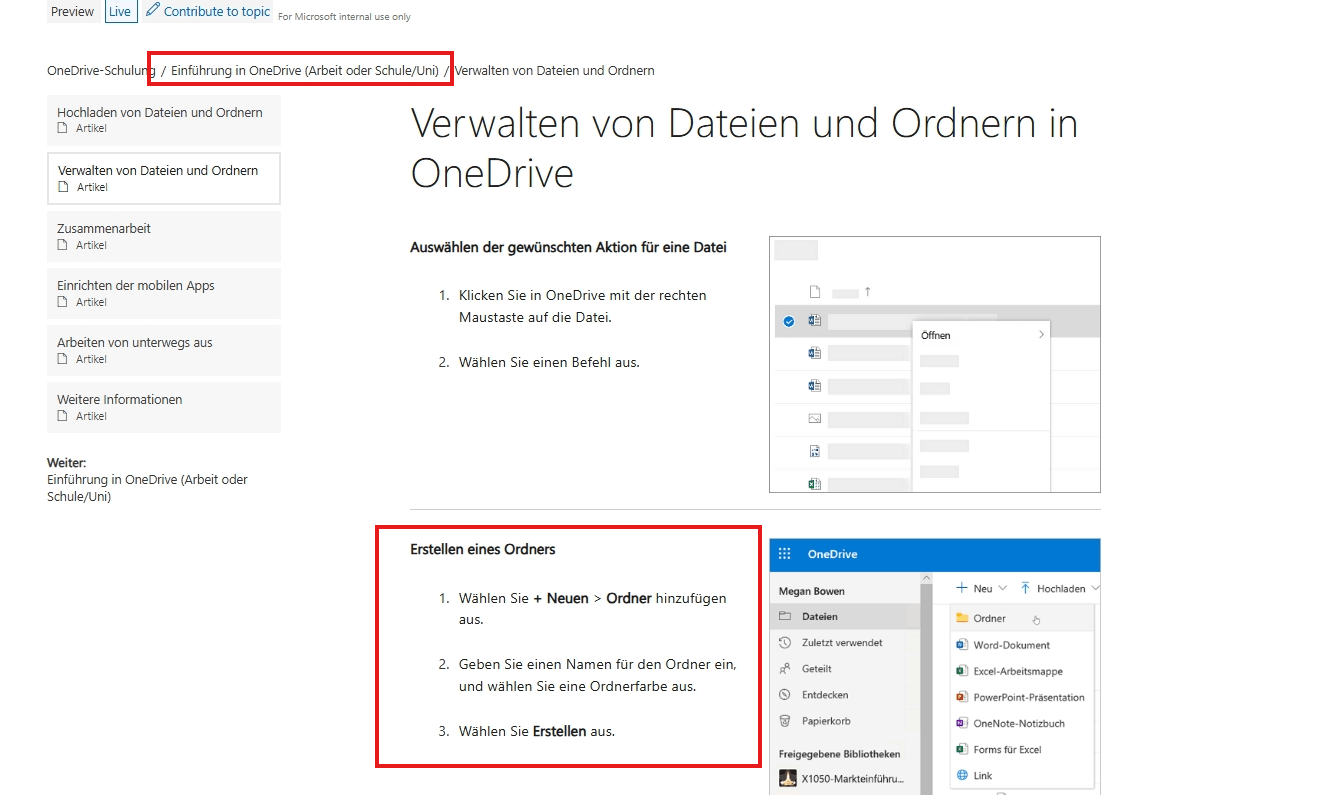The height and width of the screenshot is (795, 1335).
Task: Click Auswählen der gewünschten Aktion heading
Action: click(x=569, y=246)
